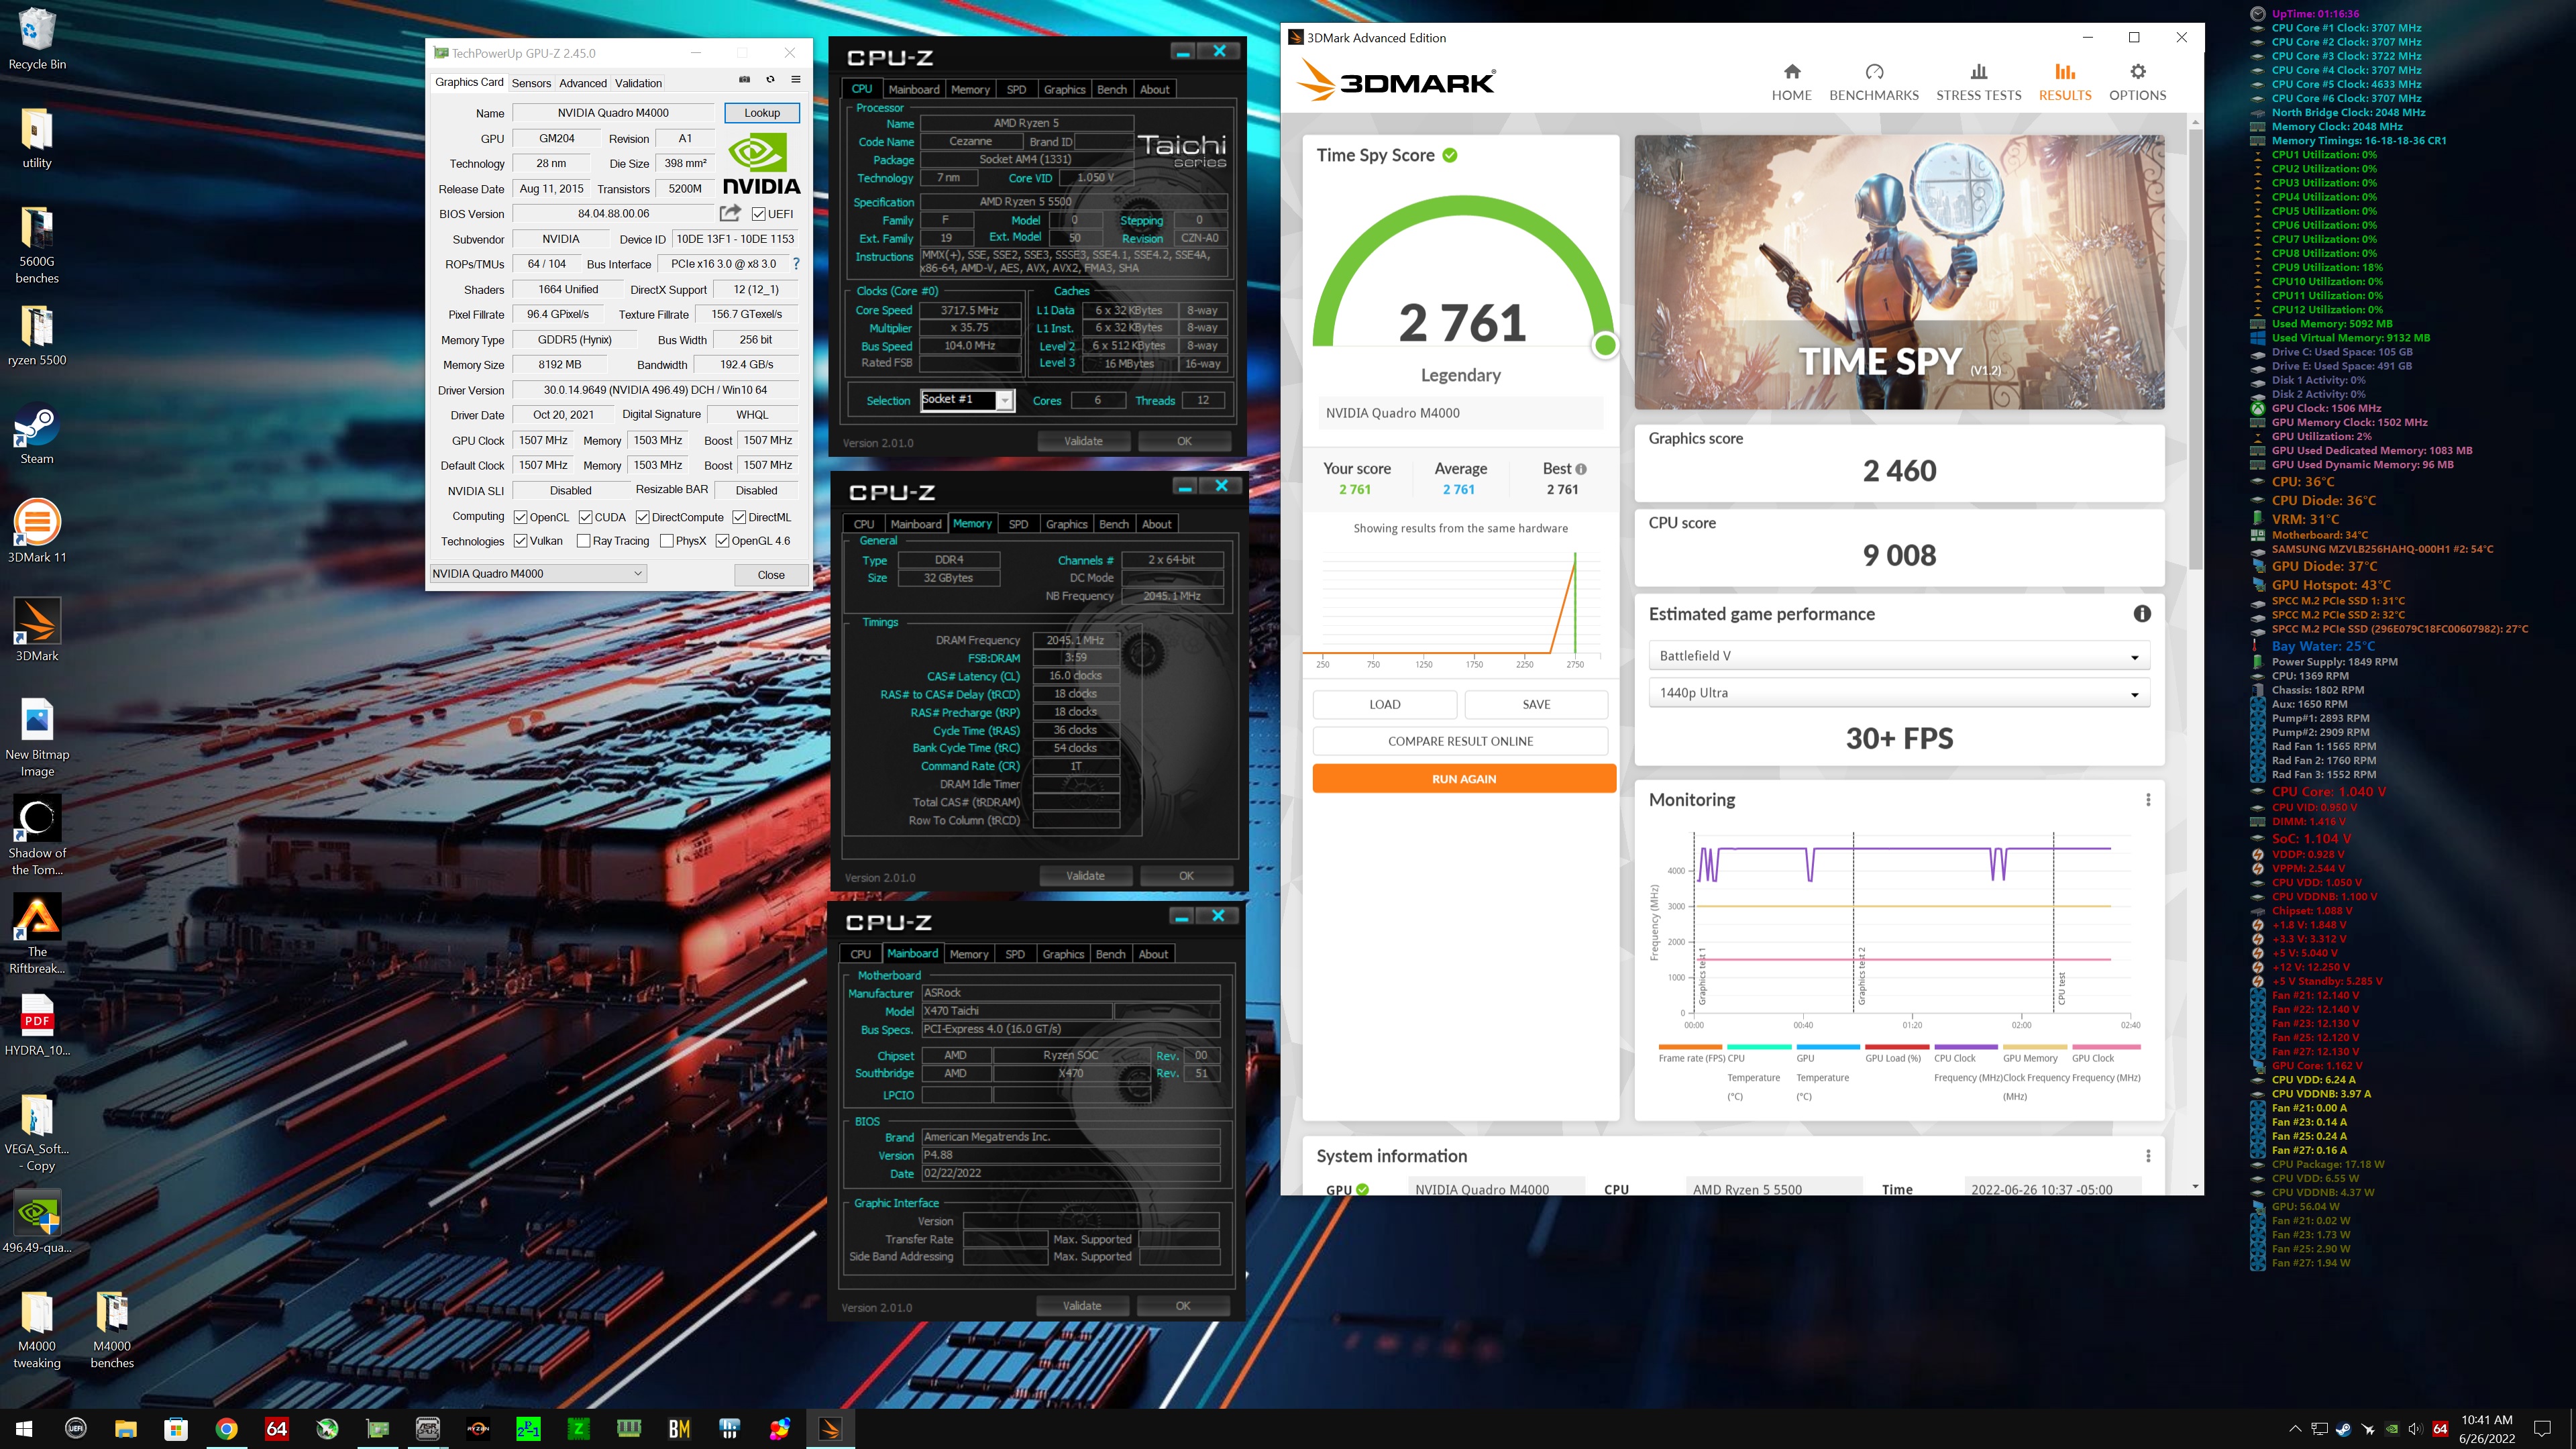Open the Windows Start menu
The height and width of the screenshot is (1449, 2576).
[x=24, y=1429]
